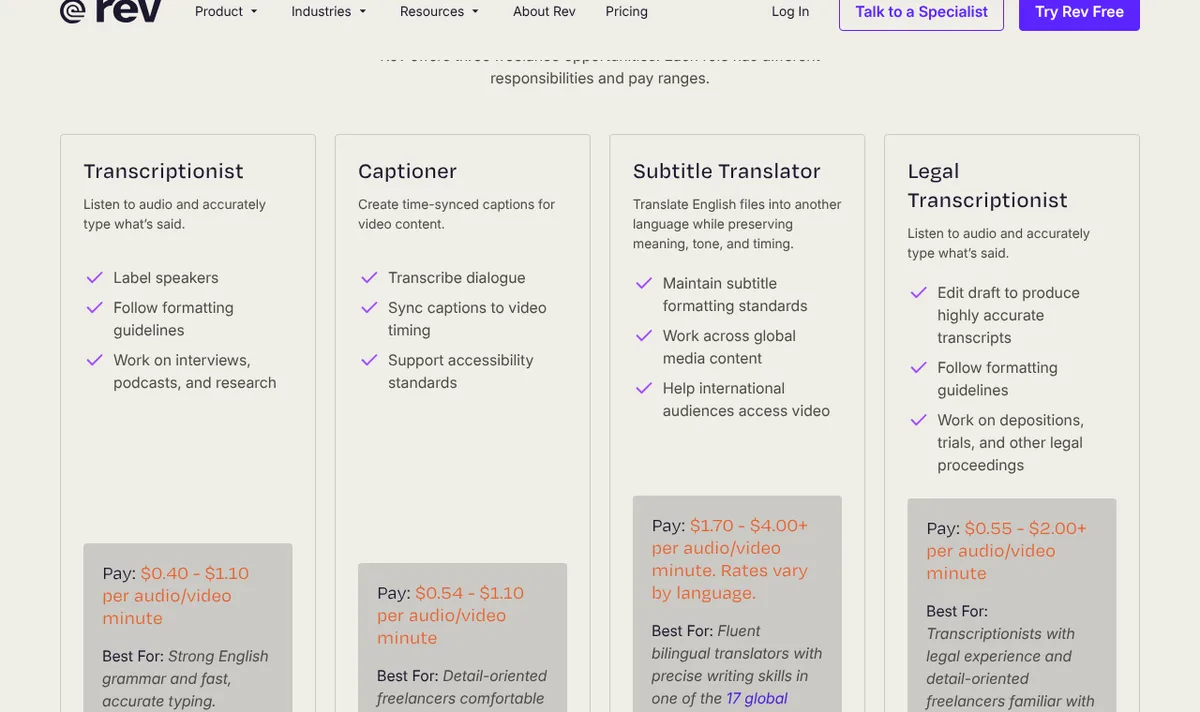
Task: Click checkmark beside Support accessibility standards
Action: click(370, 360)
